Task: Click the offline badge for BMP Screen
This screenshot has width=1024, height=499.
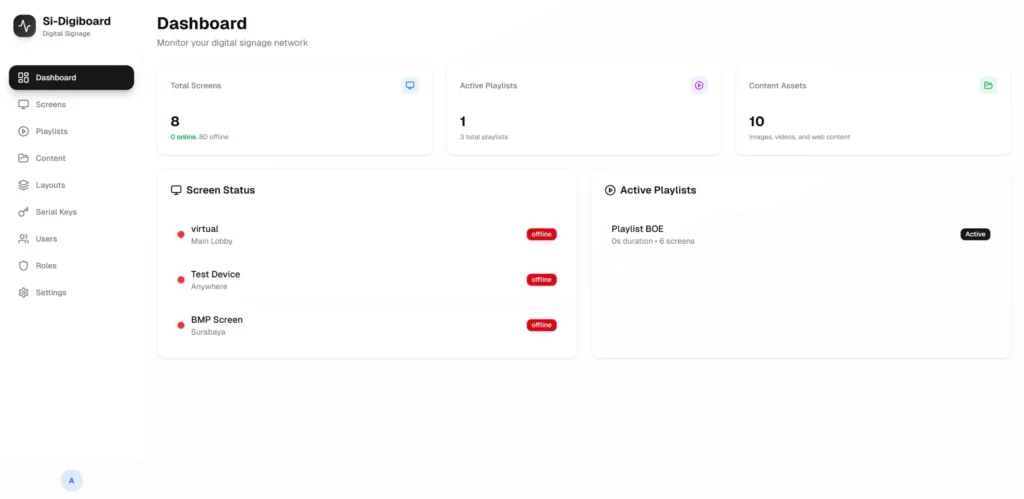Action: tap(541, 325)
